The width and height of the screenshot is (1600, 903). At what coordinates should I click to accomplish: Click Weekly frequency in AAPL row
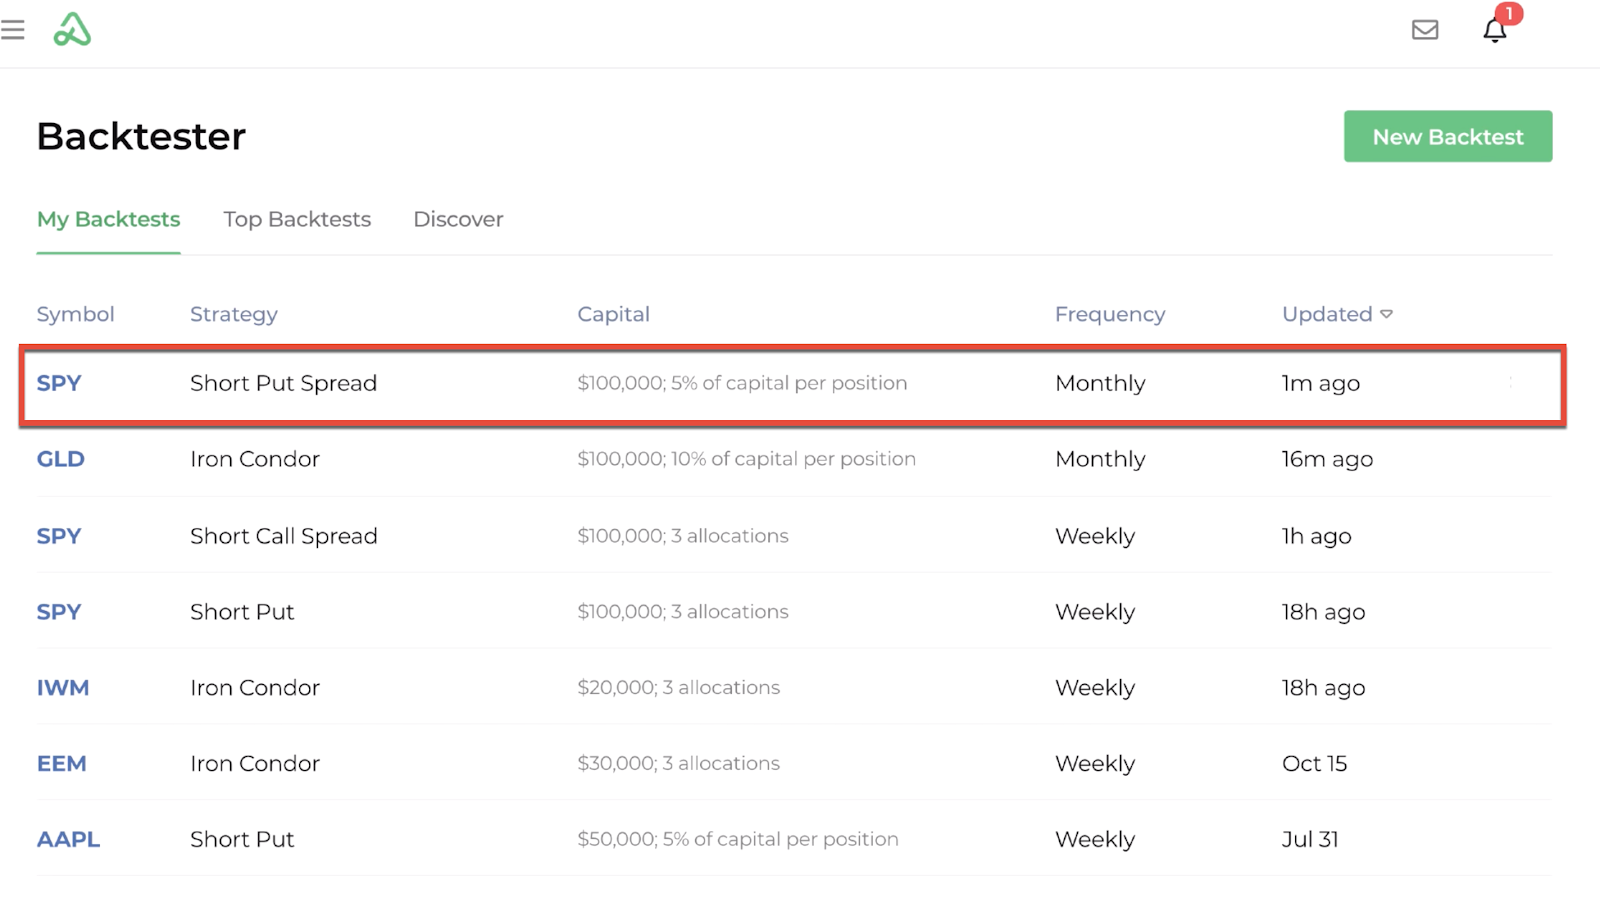pos(1095,840)
